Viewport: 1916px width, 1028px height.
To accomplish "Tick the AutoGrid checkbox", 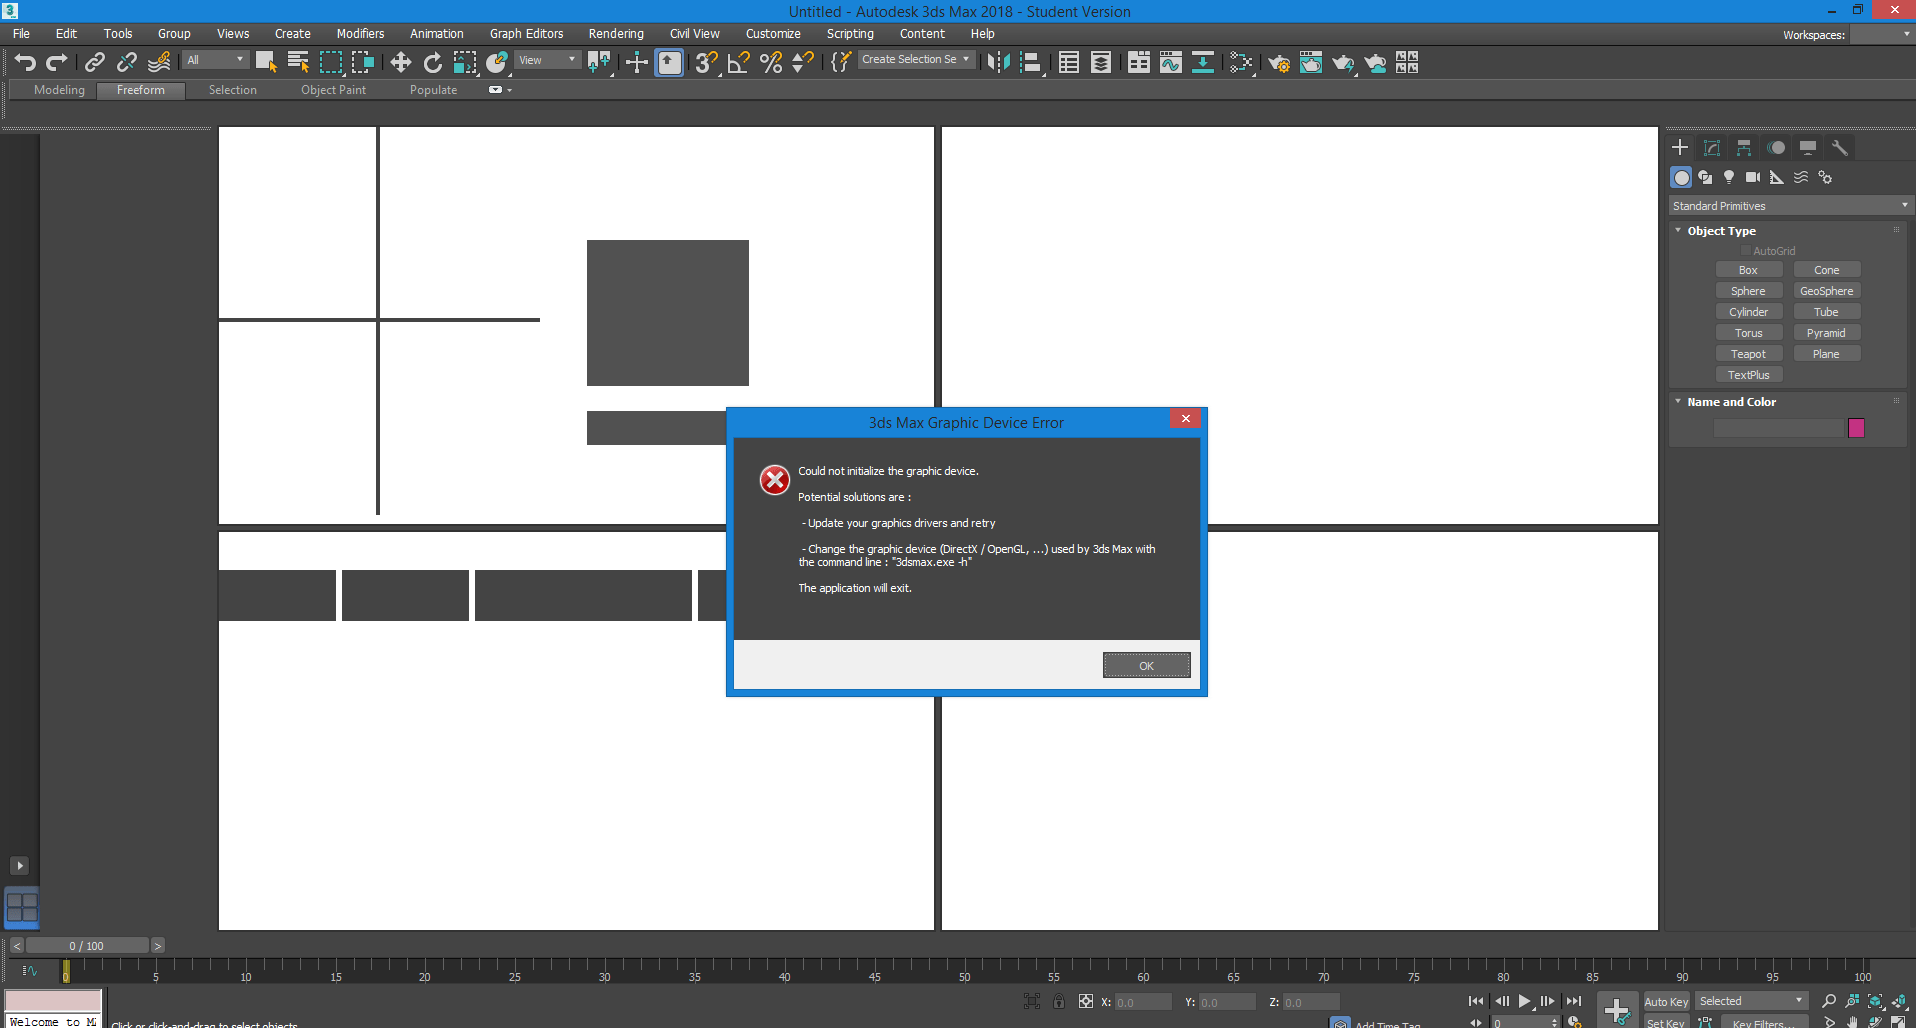I will [x=1746, y=251].
